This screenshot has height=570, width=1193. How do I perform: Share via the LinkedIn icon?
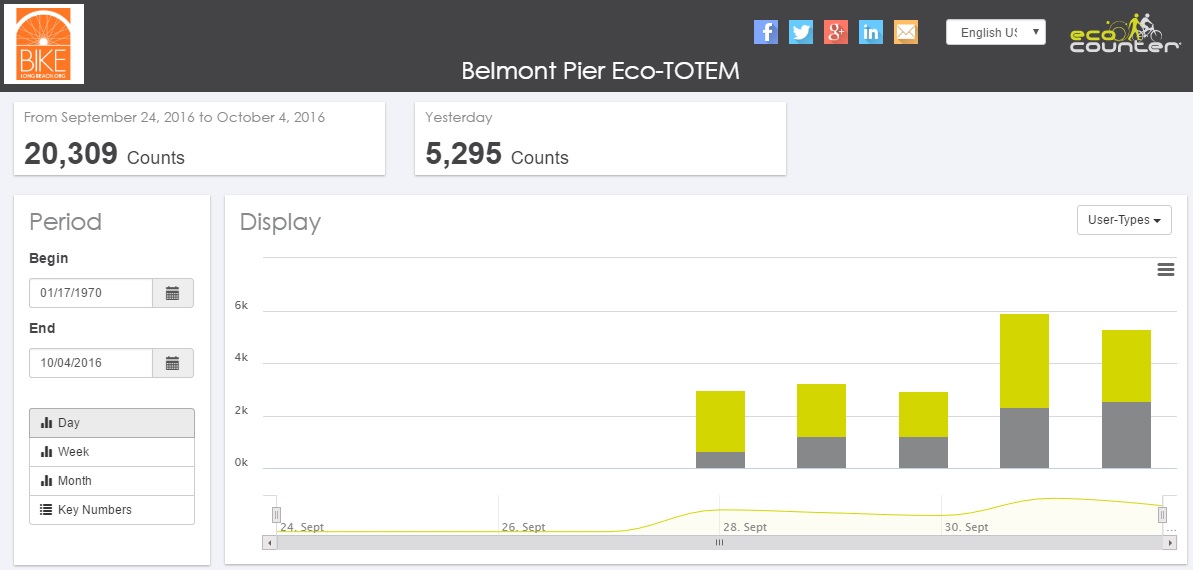click(x=871, y=32)
